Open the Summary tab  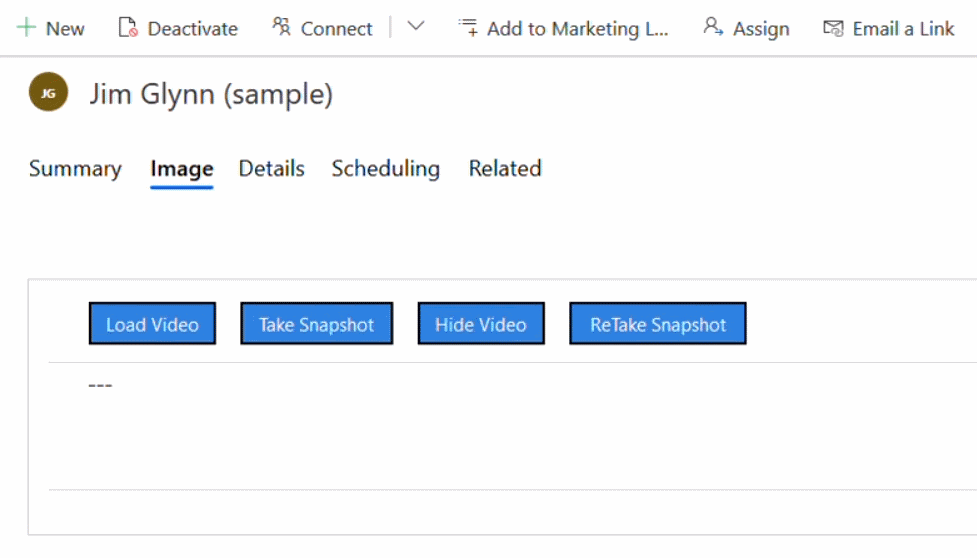tap(75, 169)
